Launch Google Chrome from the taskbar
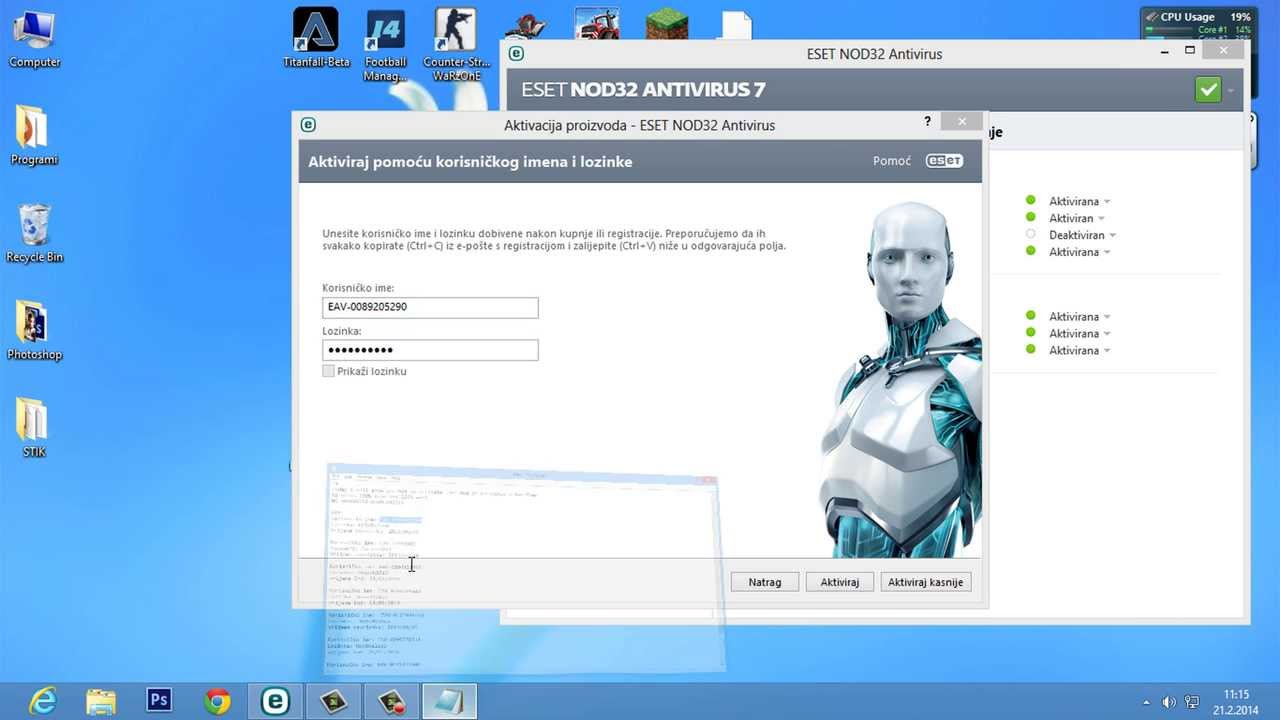The image size is (1280, 720). [x=217, y=701]
